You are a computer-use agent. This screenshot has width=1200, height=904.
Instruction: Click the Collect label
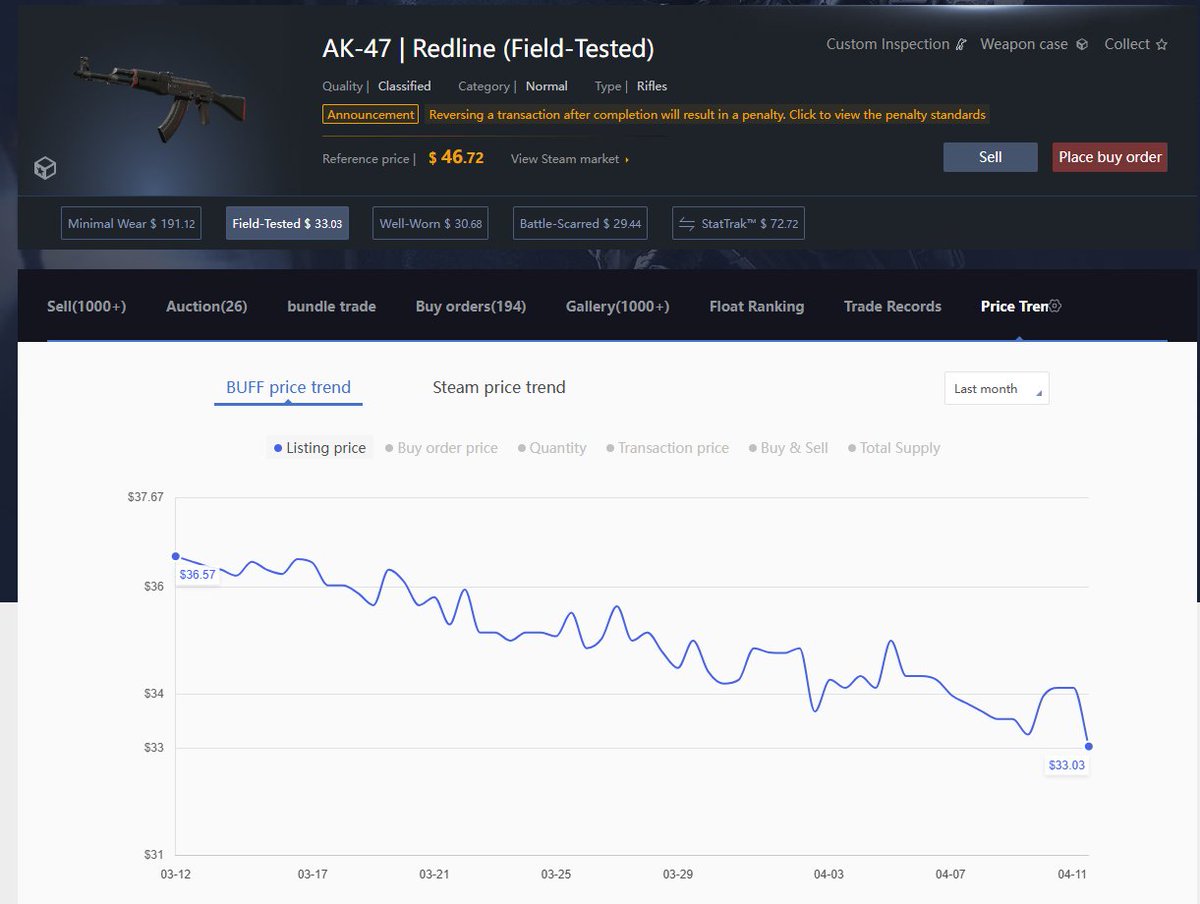click(x=1127, y=44)
